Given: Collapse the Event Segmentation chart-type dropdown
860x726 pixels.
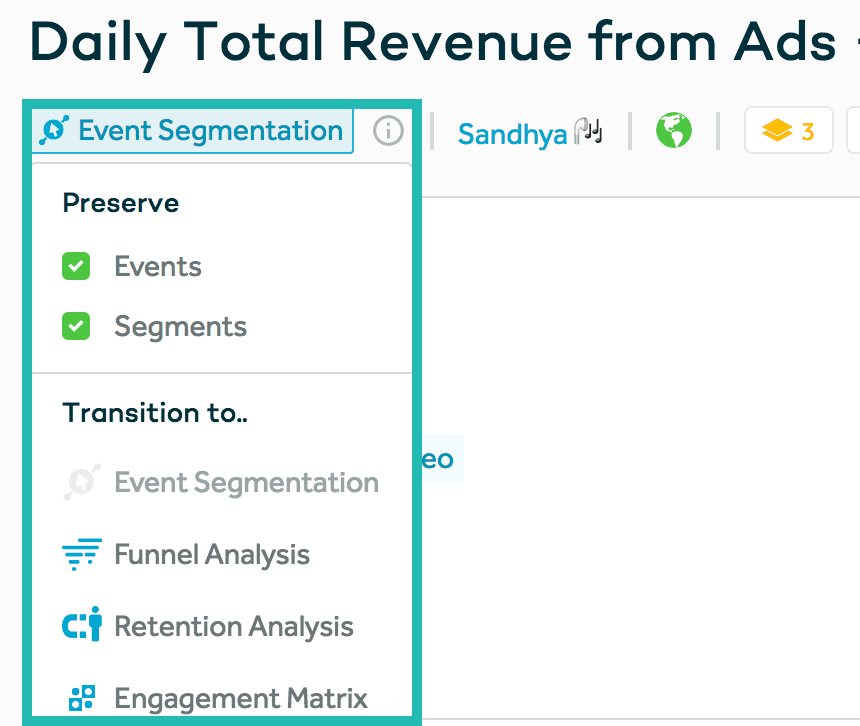Looking at the screenshot, I should coord(193,131).
